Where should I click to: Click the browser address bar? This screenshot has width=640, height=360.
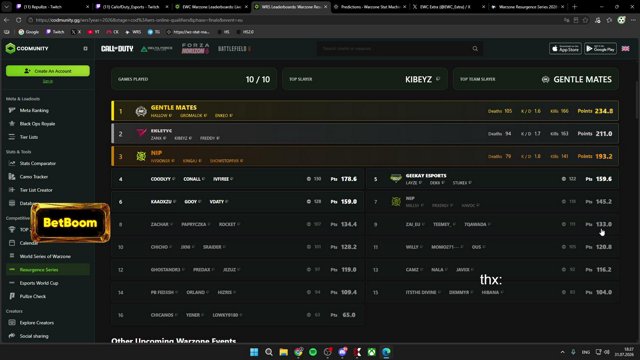pos(294,20)
